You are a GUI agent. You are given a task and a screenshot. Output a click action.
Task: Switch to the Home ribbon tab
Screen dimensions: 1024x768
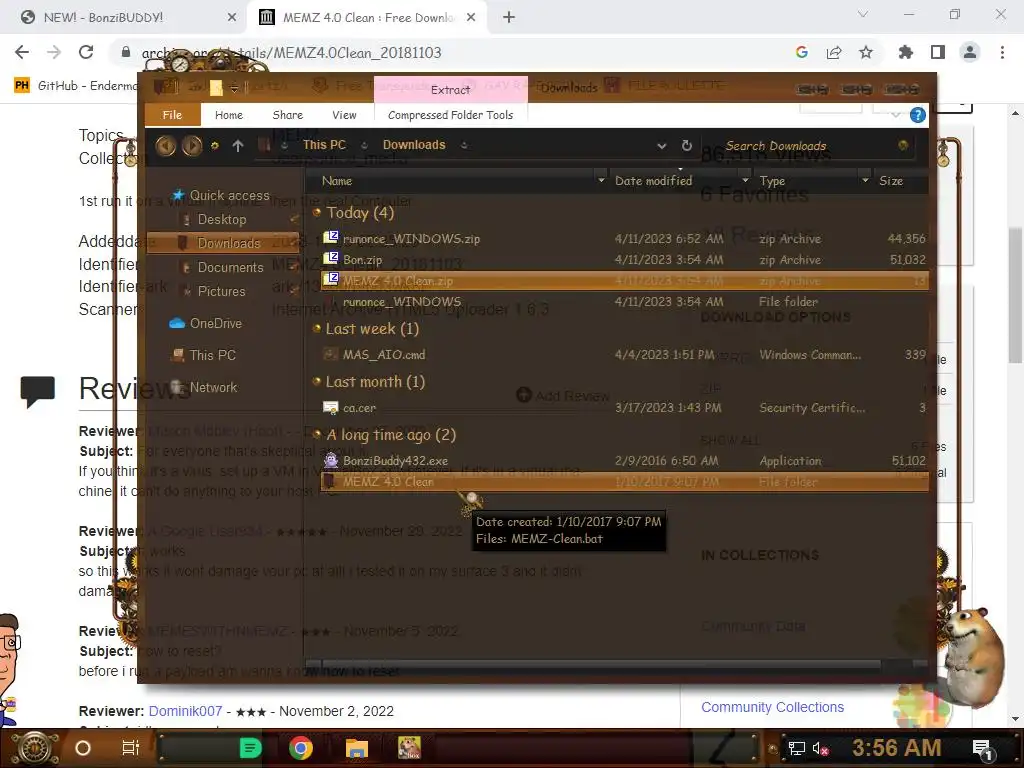(229, 115)
